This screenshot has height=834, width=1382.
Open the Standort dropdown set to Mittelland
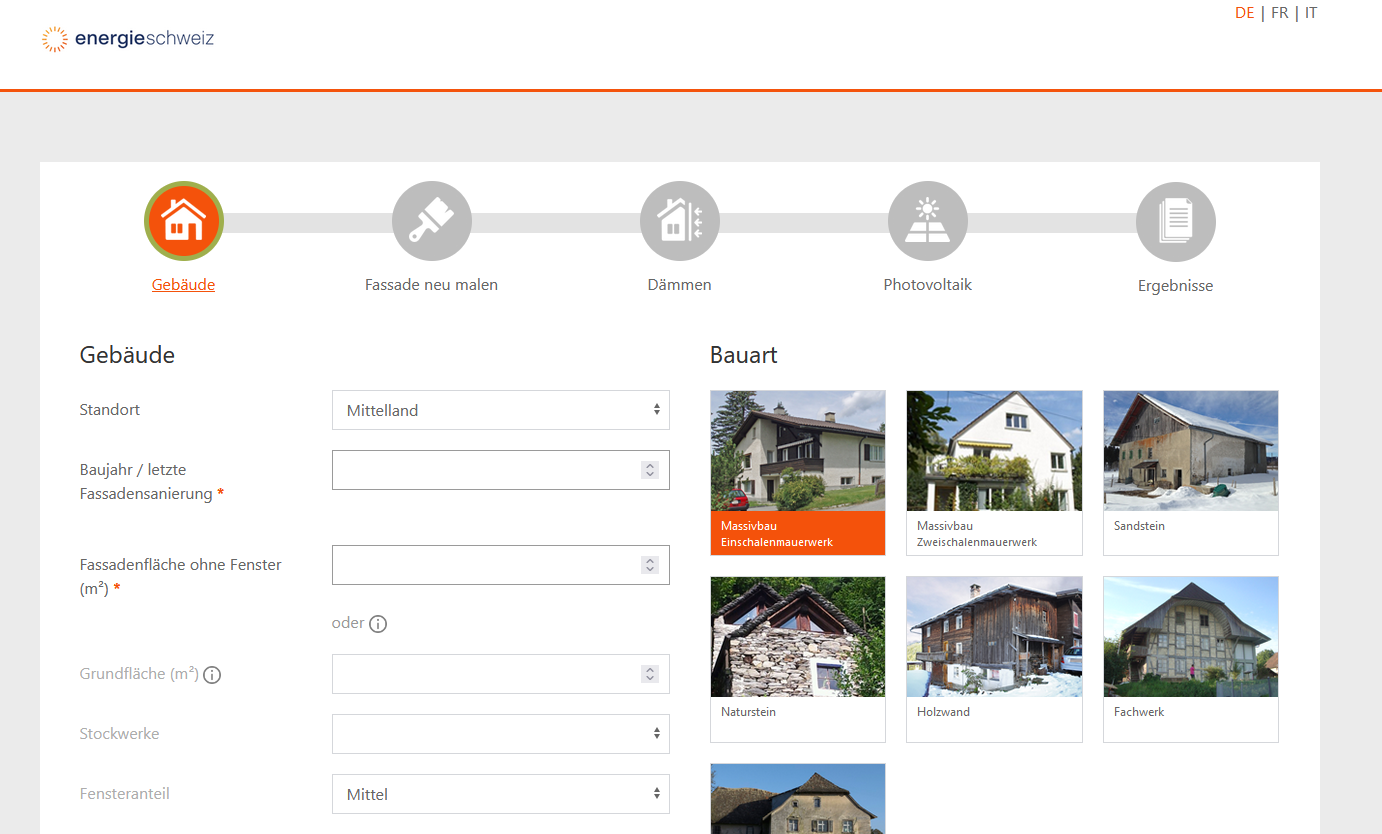coord(501,410)
